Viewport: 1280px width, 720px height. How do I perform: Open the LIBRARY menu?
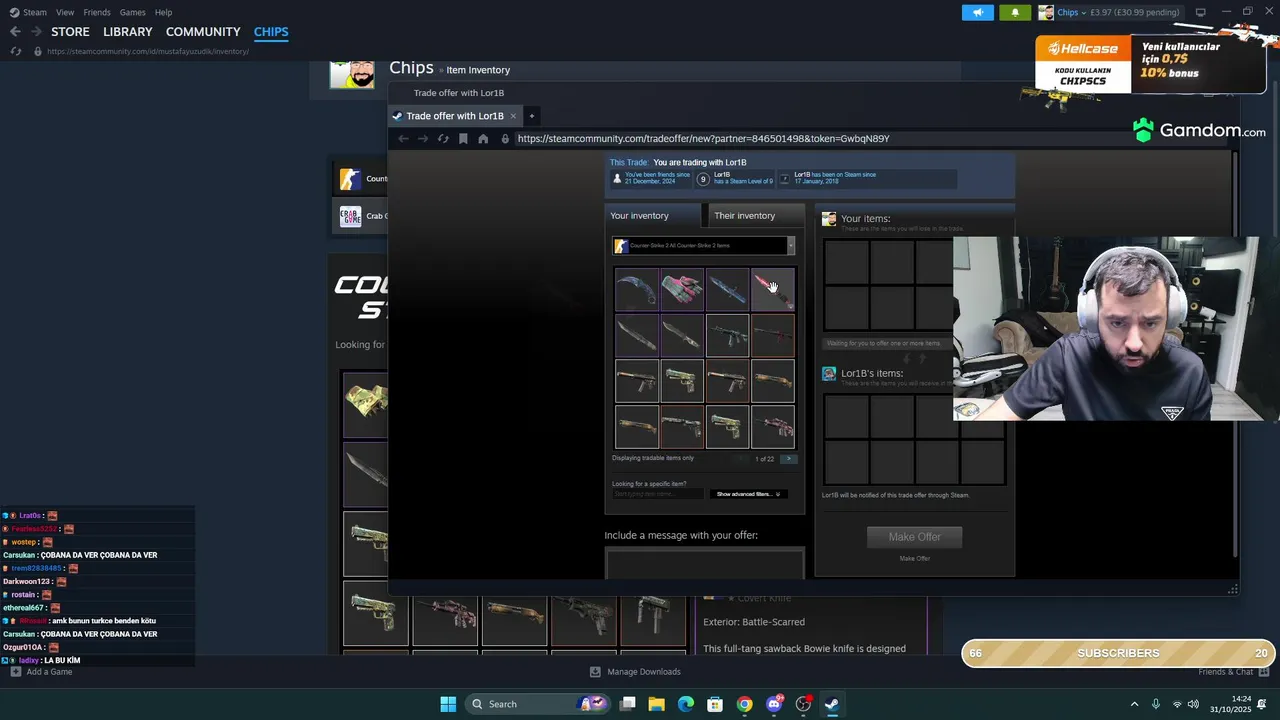(128, 32)
